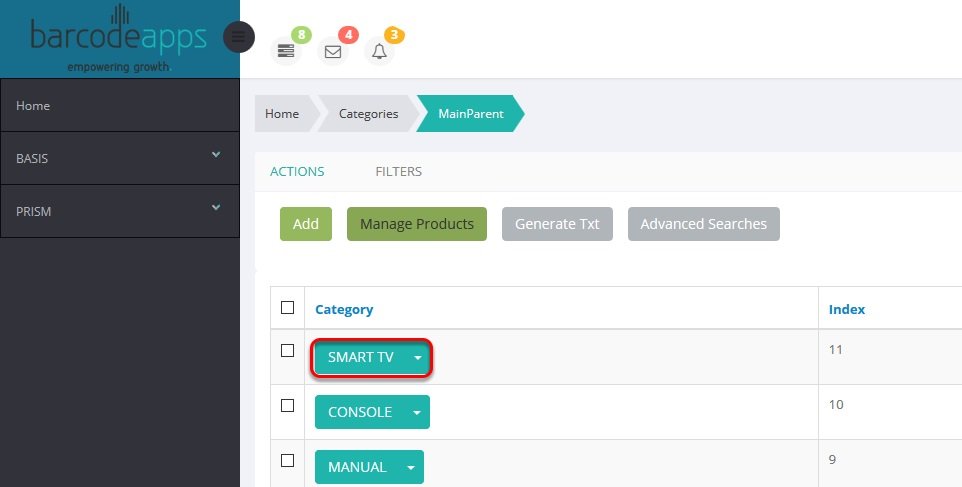Toggle the hamburger sidebar menu button
962x487 pixels.
tap(239, 37)
